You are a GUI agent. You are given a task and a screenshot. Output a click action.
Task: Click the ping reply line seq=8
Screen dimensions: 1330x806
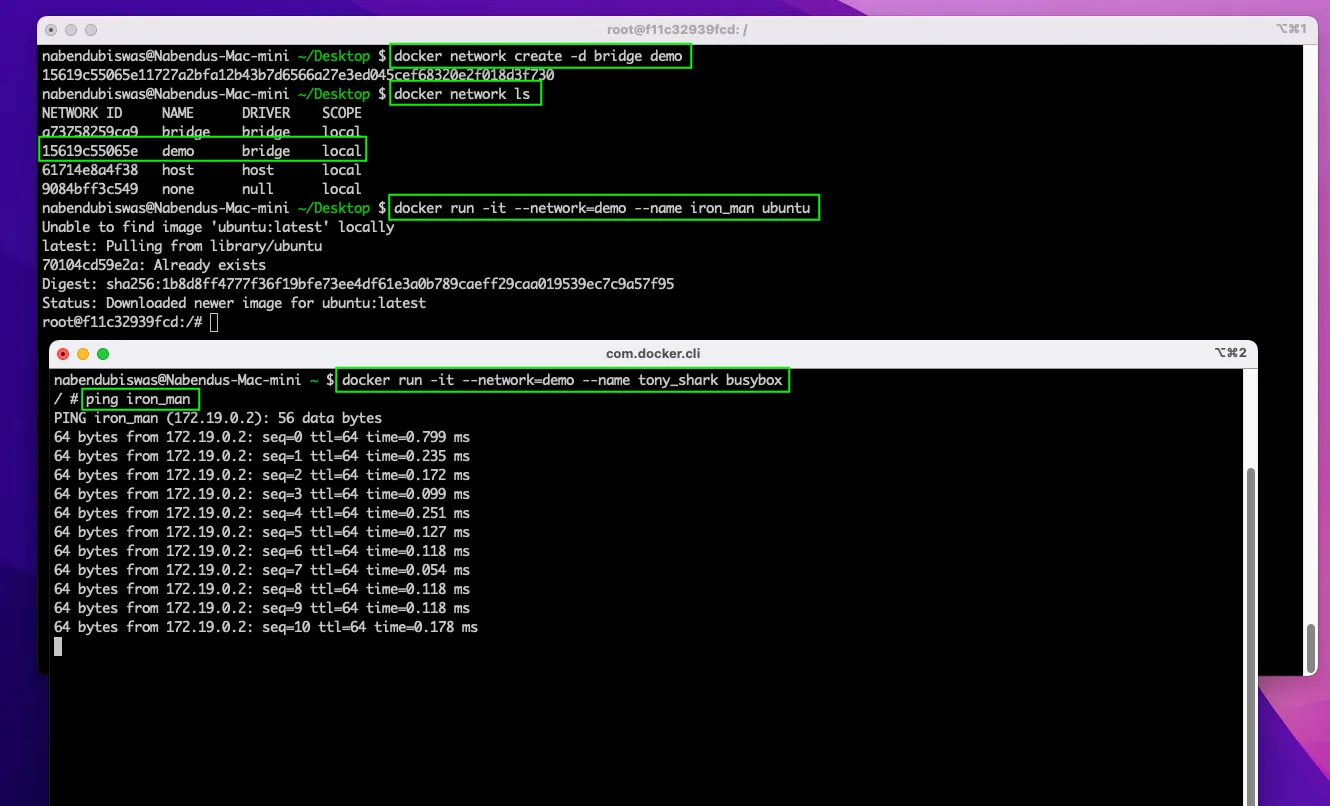pos(262,589)
